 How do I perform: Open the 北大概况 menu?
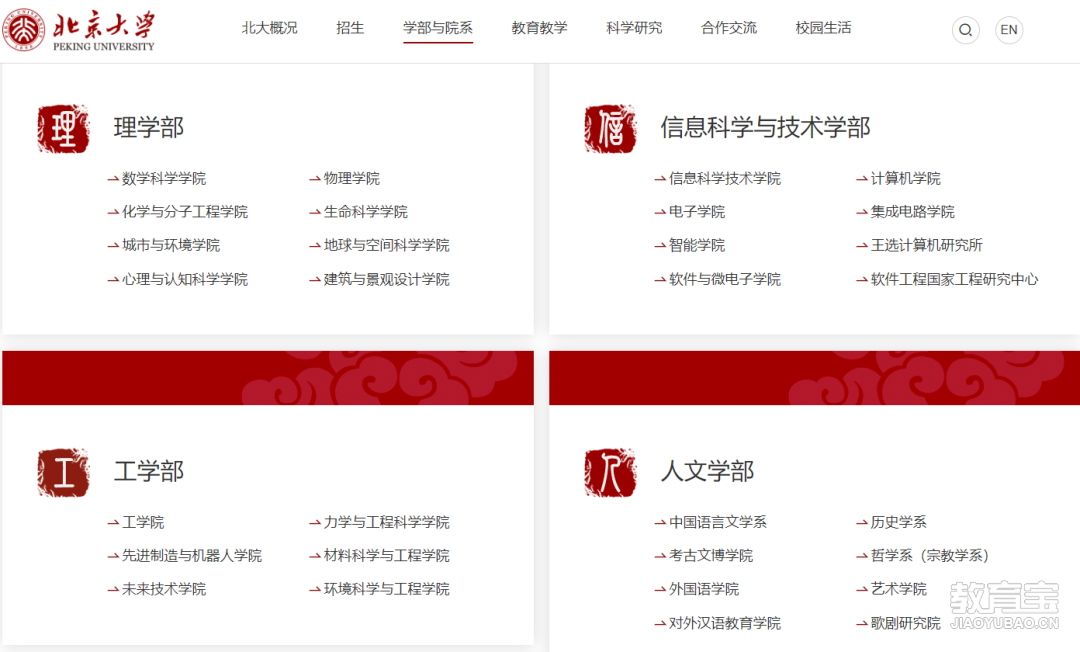click(x=269, y=28)
